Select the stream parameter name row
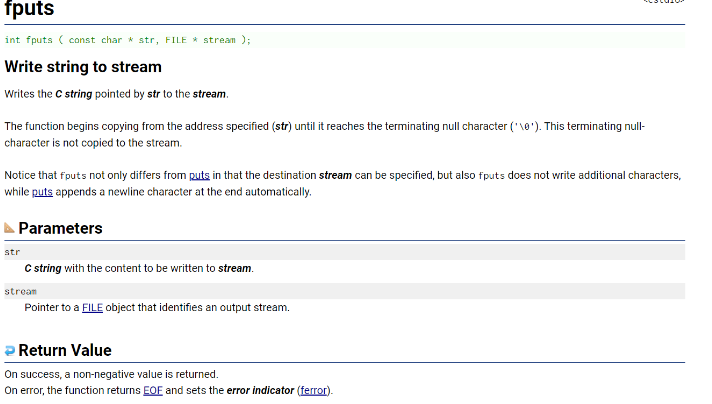 [345, 291]
